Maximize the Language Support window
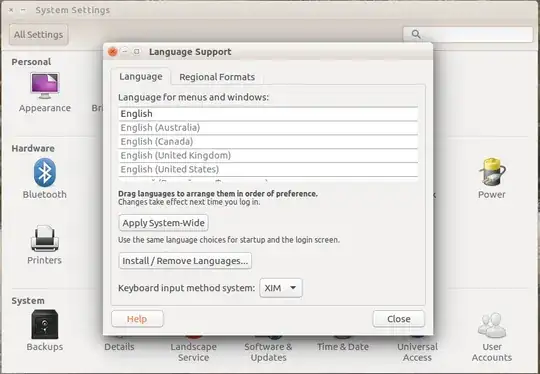540x374 pixels. click(x=137, y=51)
